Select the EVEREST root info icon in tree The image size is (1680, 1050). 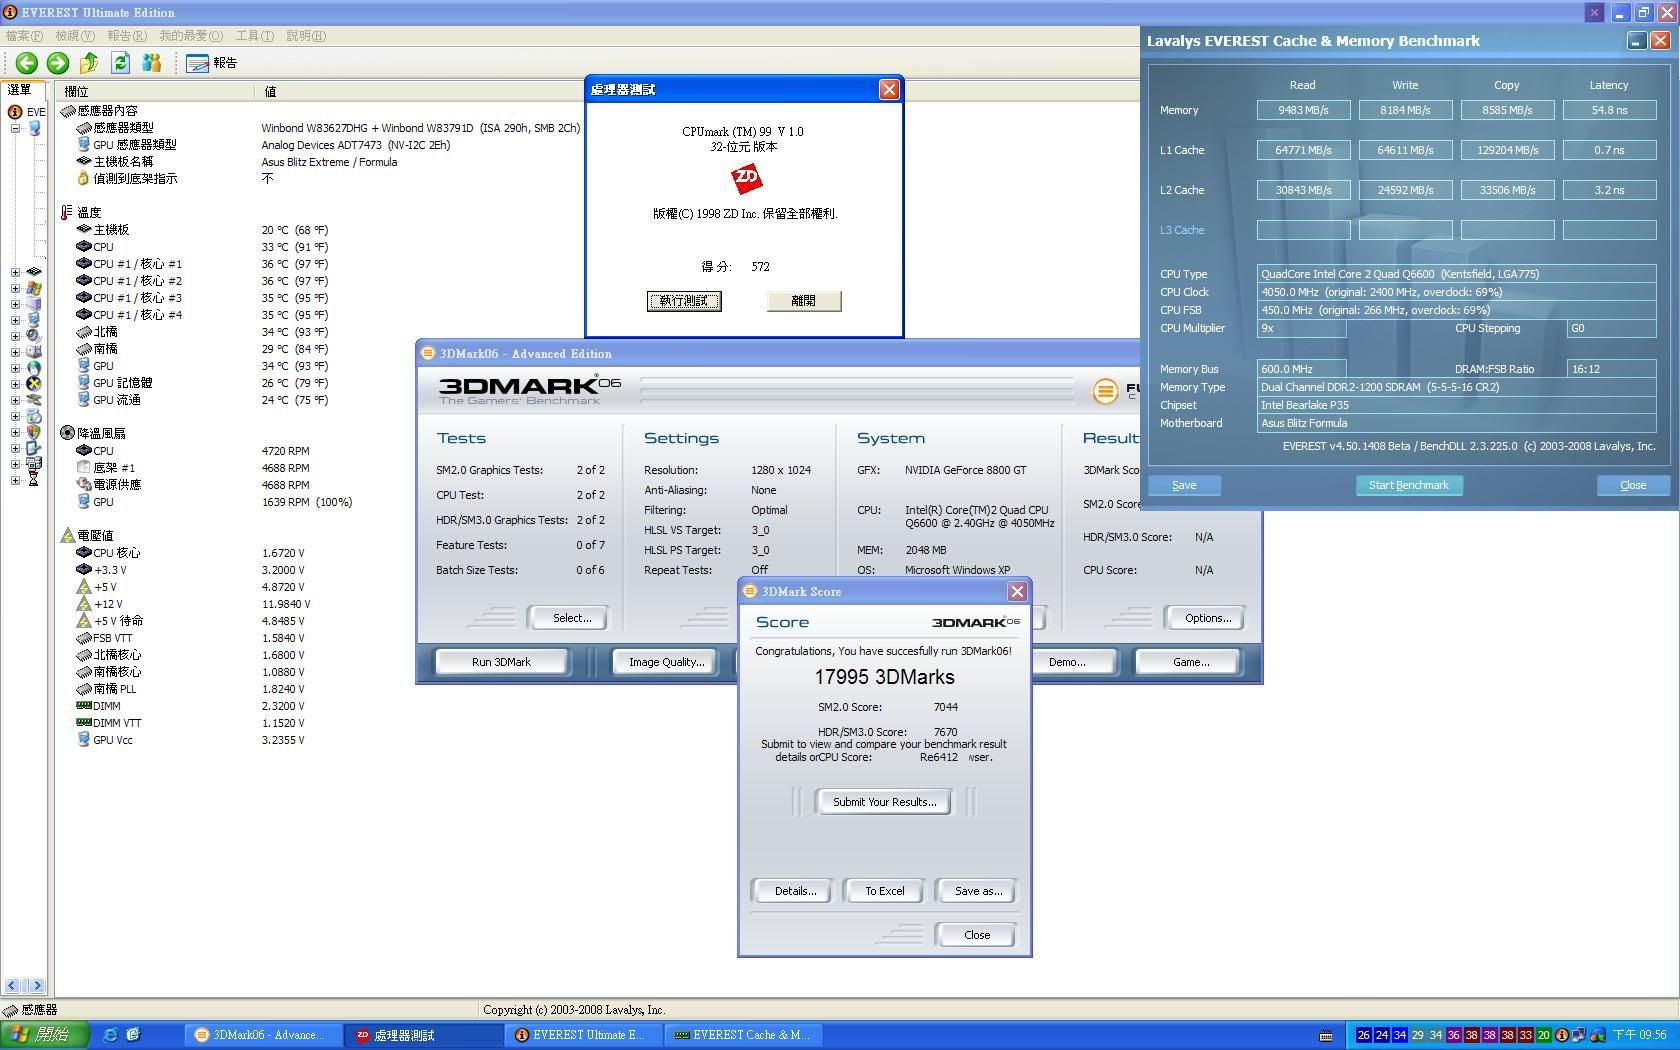[15, 112]
